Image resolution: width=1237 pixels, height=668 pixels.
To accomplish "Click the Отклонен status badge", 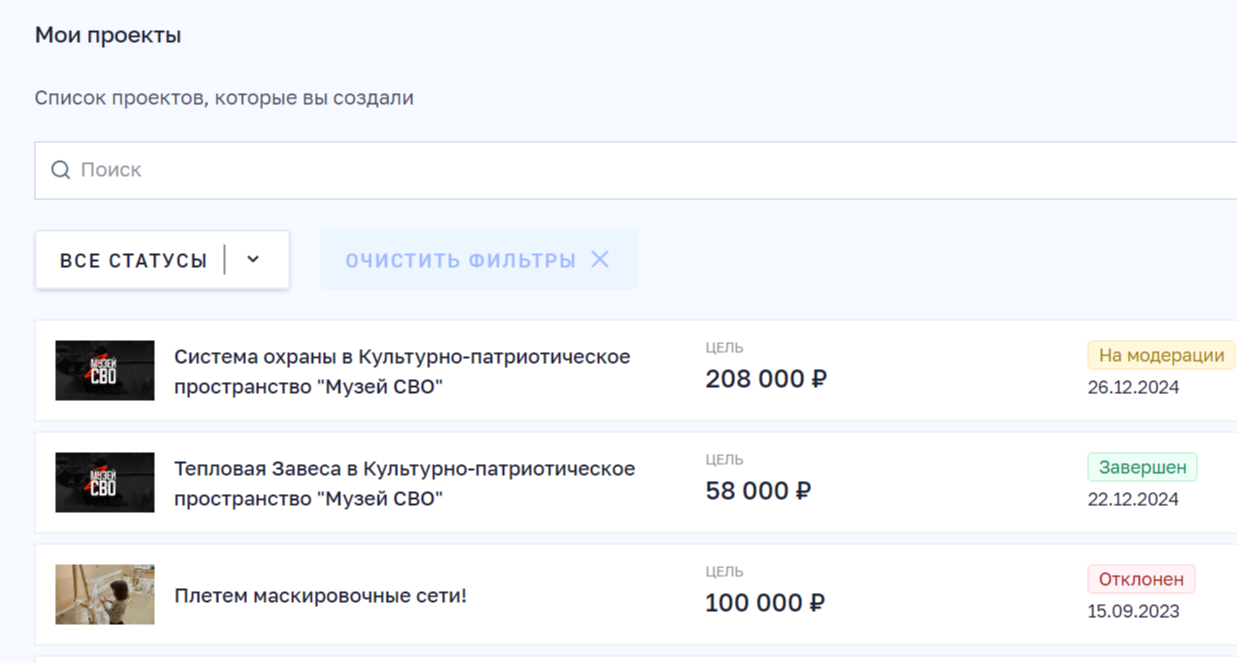I will [x=1141, y=579].
